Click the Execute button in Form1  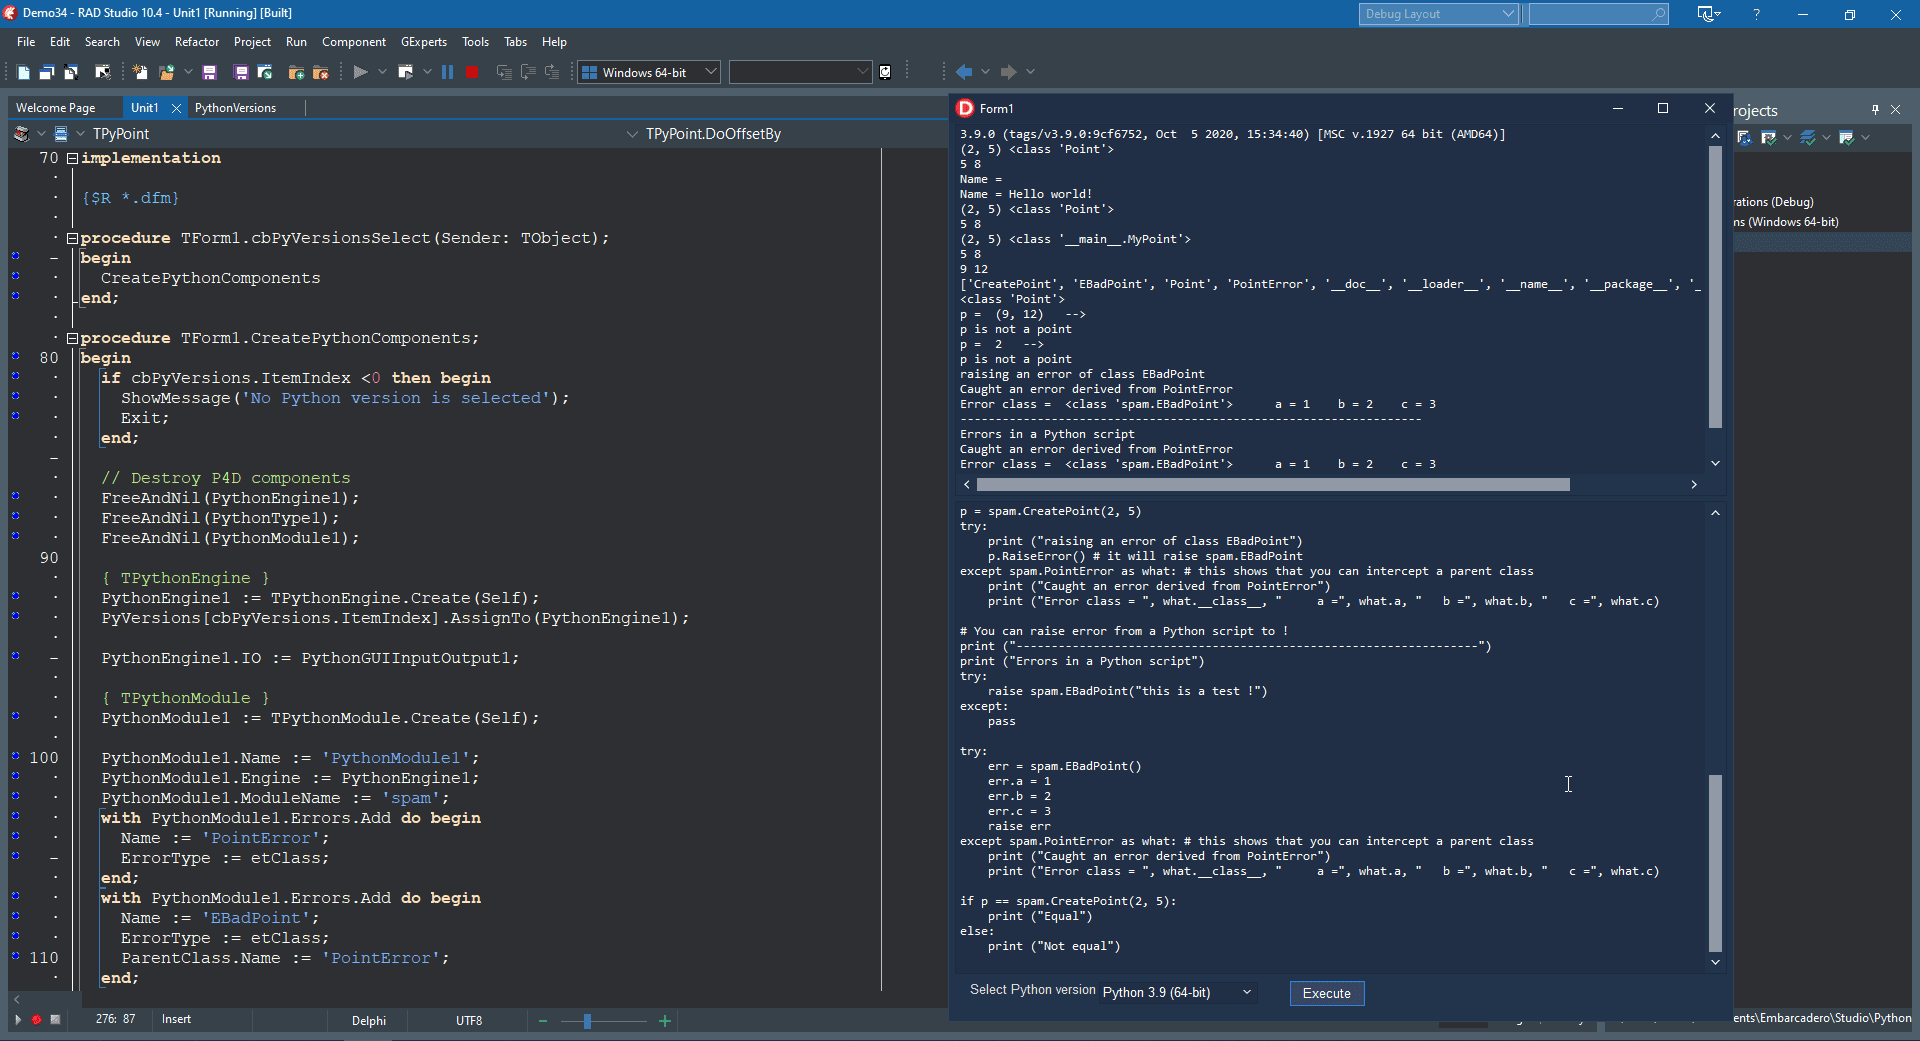tap(1327, 993)
